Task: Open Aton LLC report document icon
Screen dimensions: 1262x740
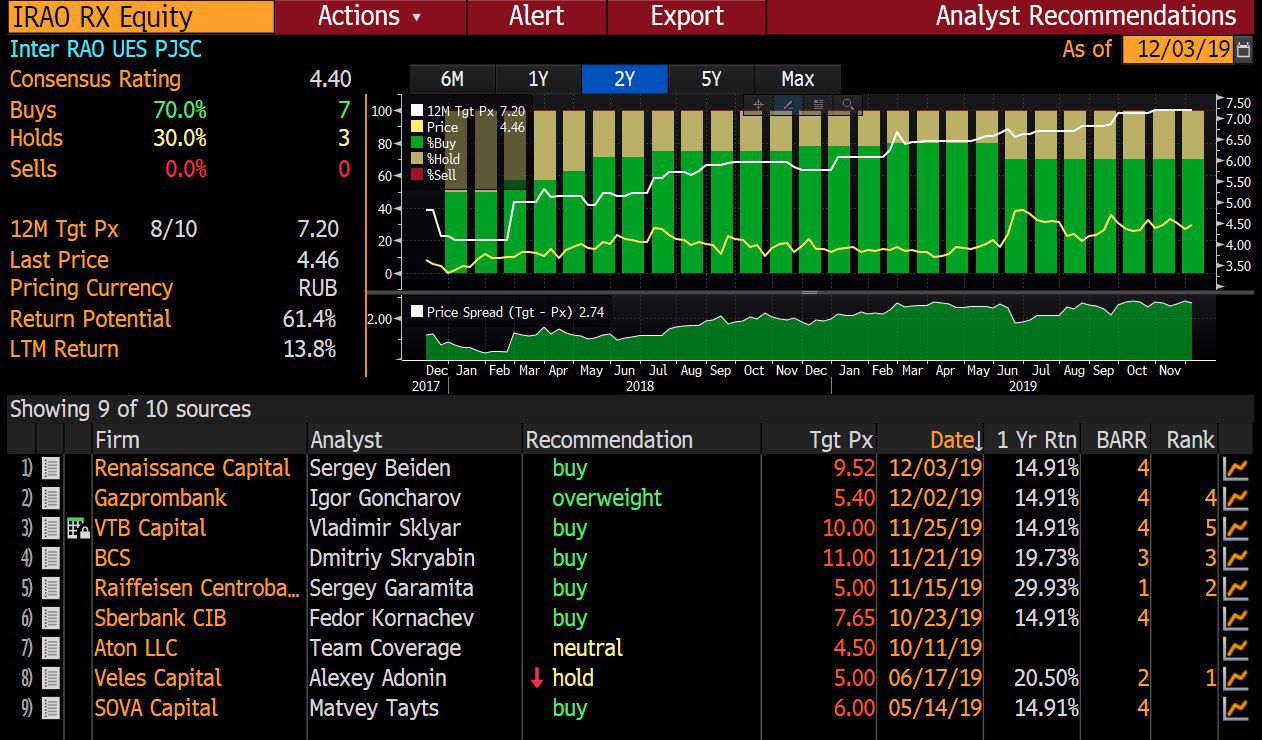Action: (50, 648)
